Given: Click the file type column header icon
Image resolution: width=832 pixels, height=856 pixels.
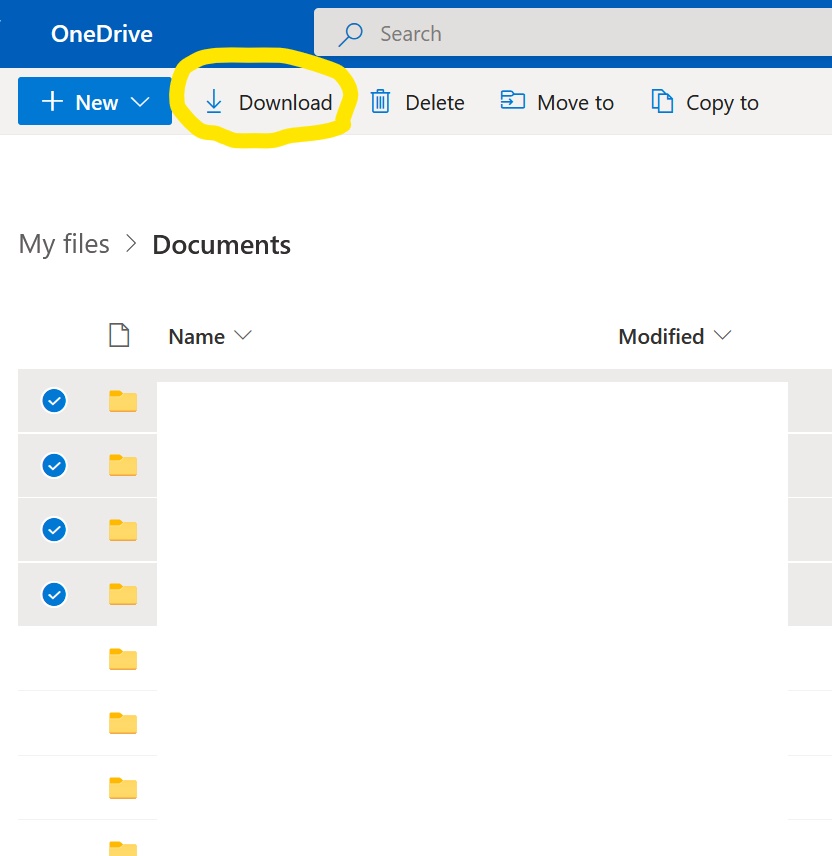Looking at the screenshot, I should pyautogui.click(x=119, y=336).
